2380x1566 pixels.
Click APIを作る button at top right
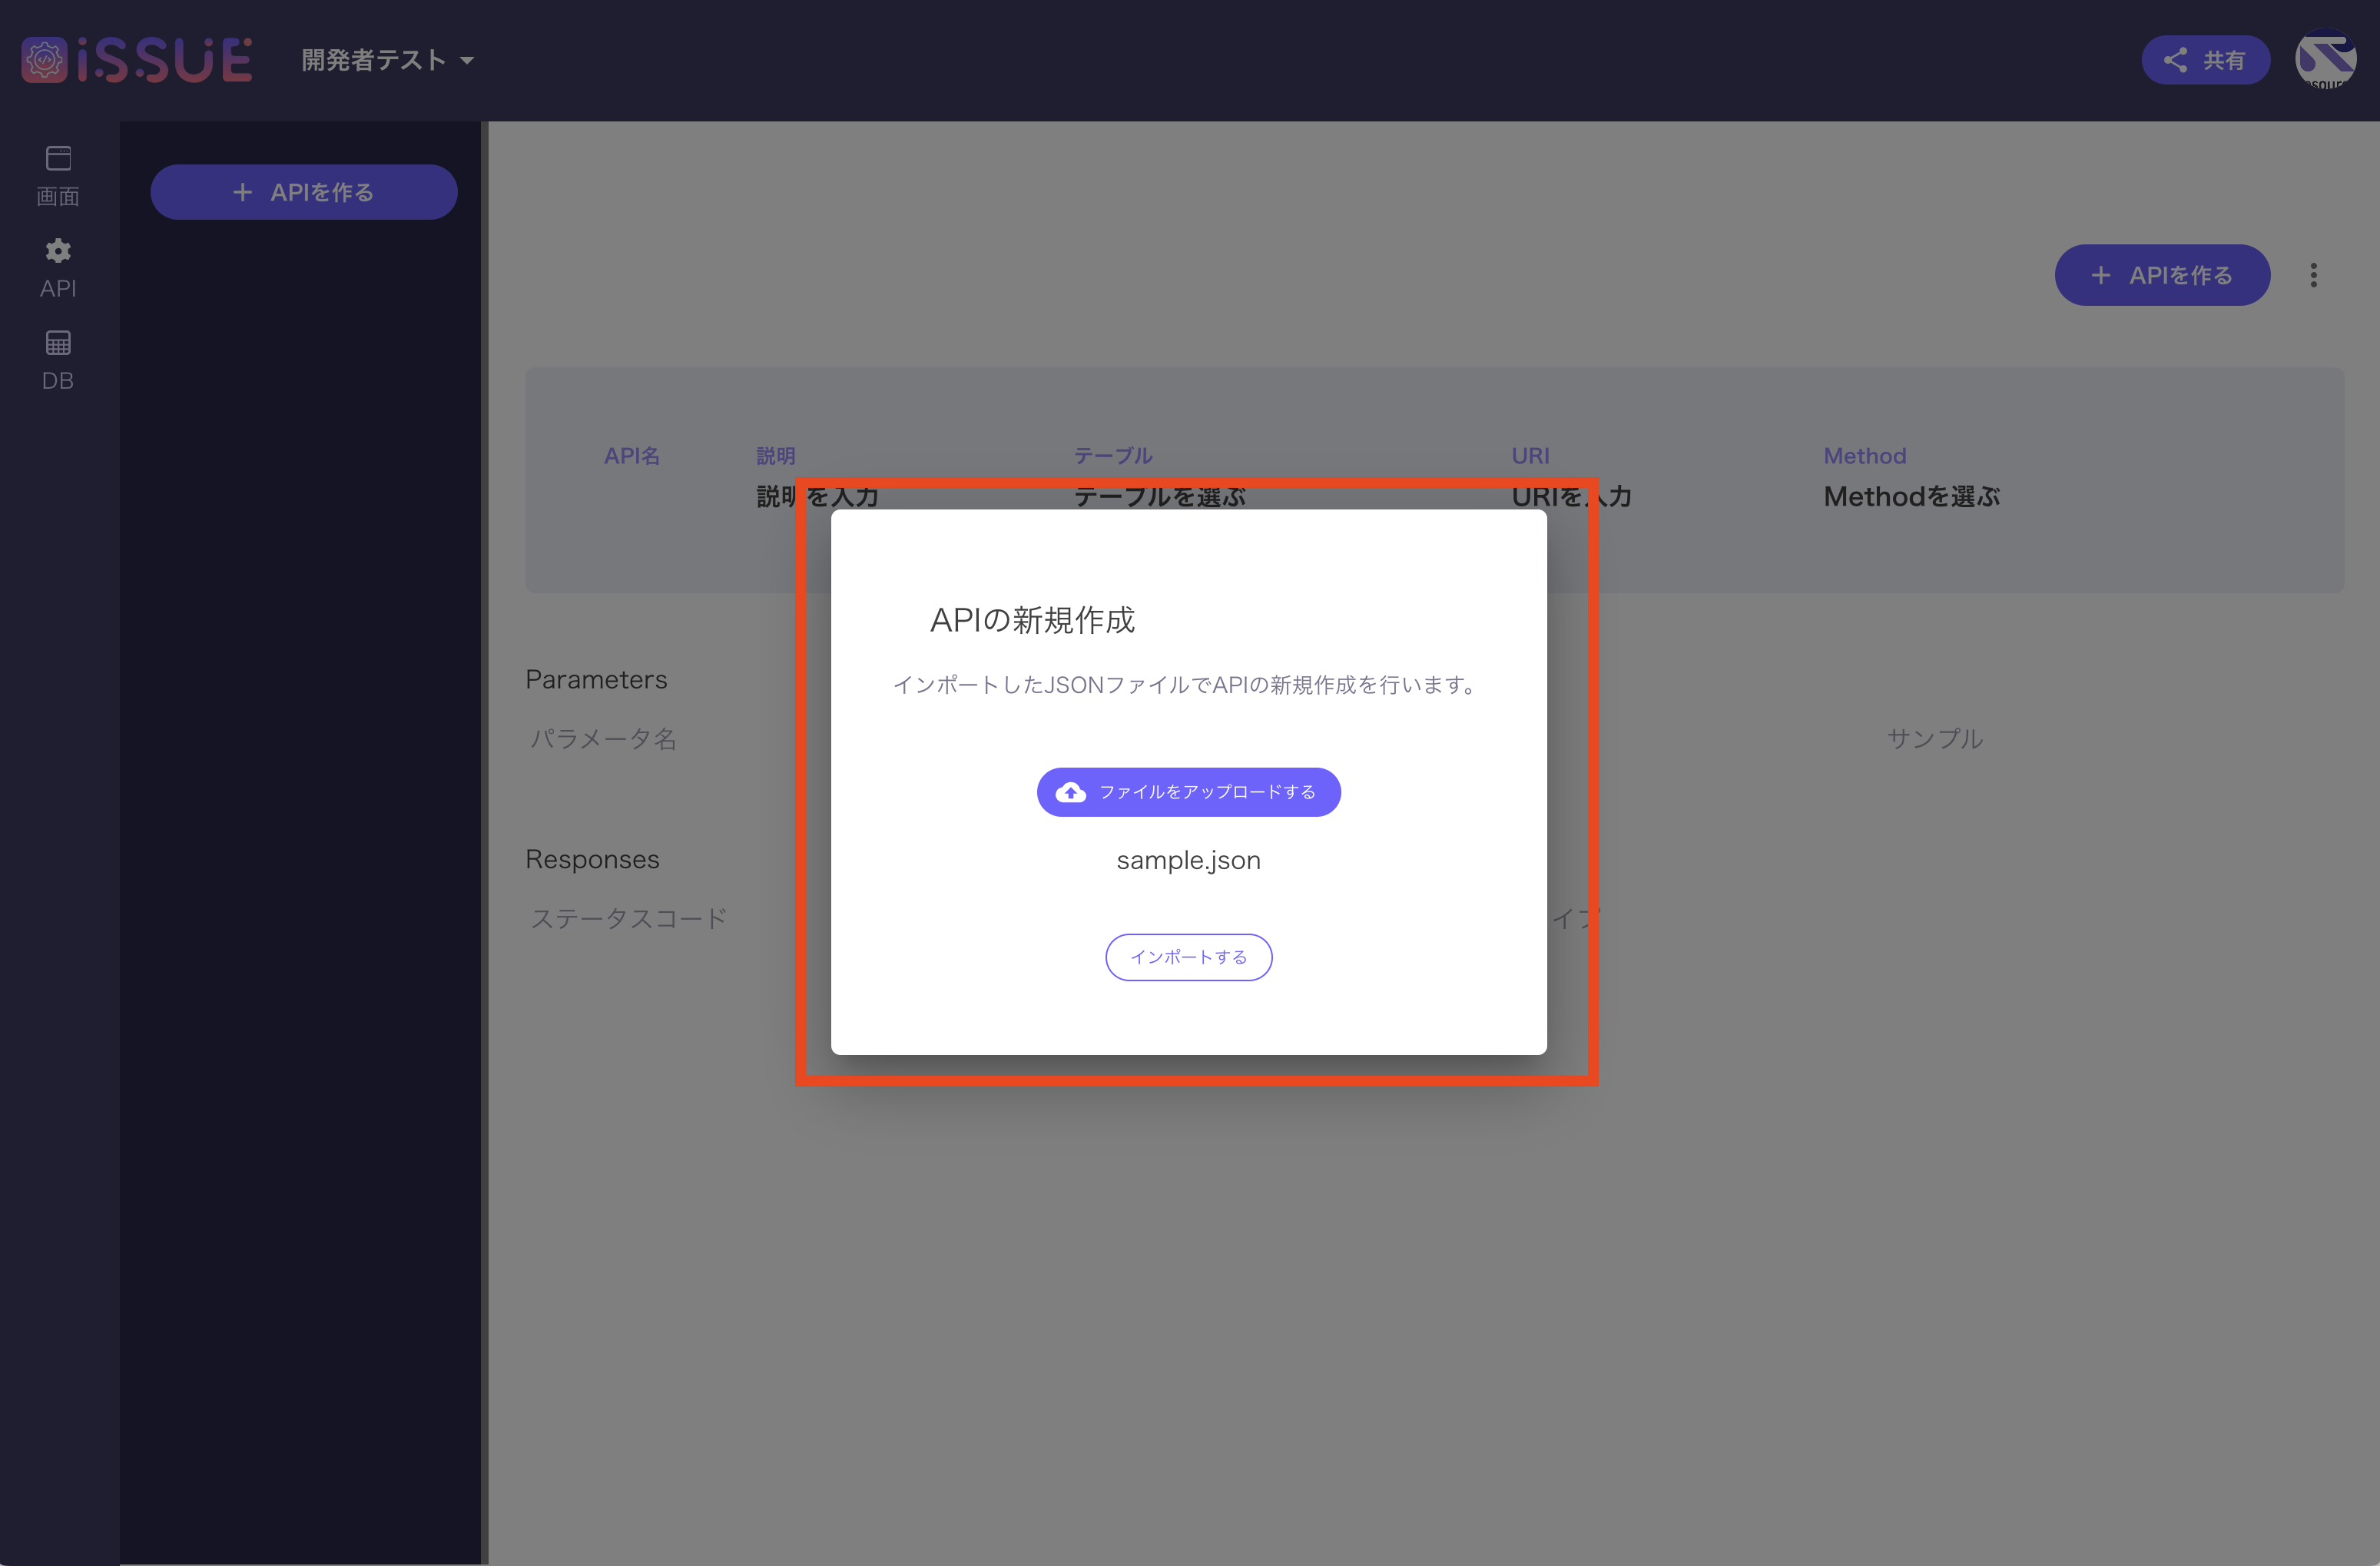(x=2162, y=275)
